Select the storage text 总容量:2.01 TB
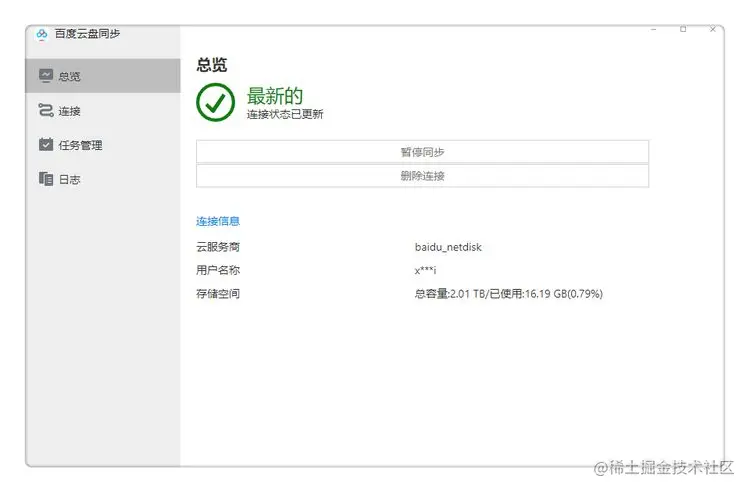750x492 pixels. [x=450, y=294]
